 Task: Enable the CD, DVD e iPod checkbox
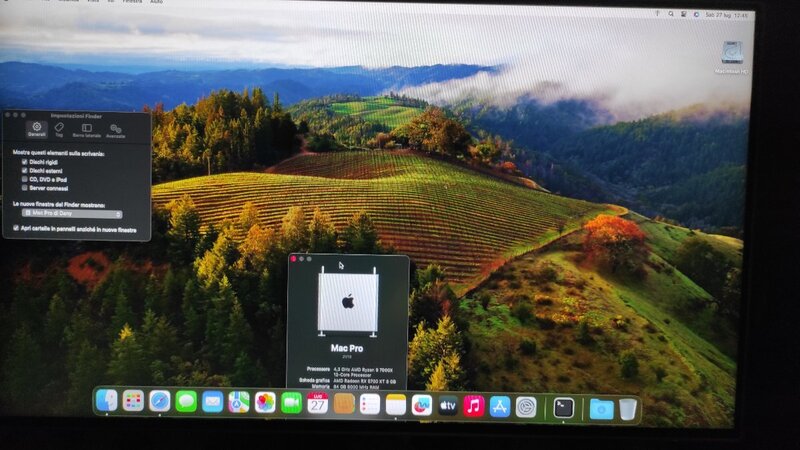[24, 179]
